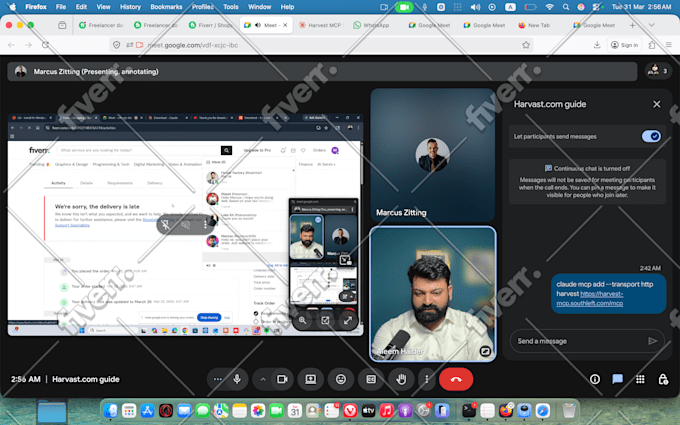Unpin the presentation via floating unpin icon
The width and height of the screenshot is (680, 425).
coord(165,224)
